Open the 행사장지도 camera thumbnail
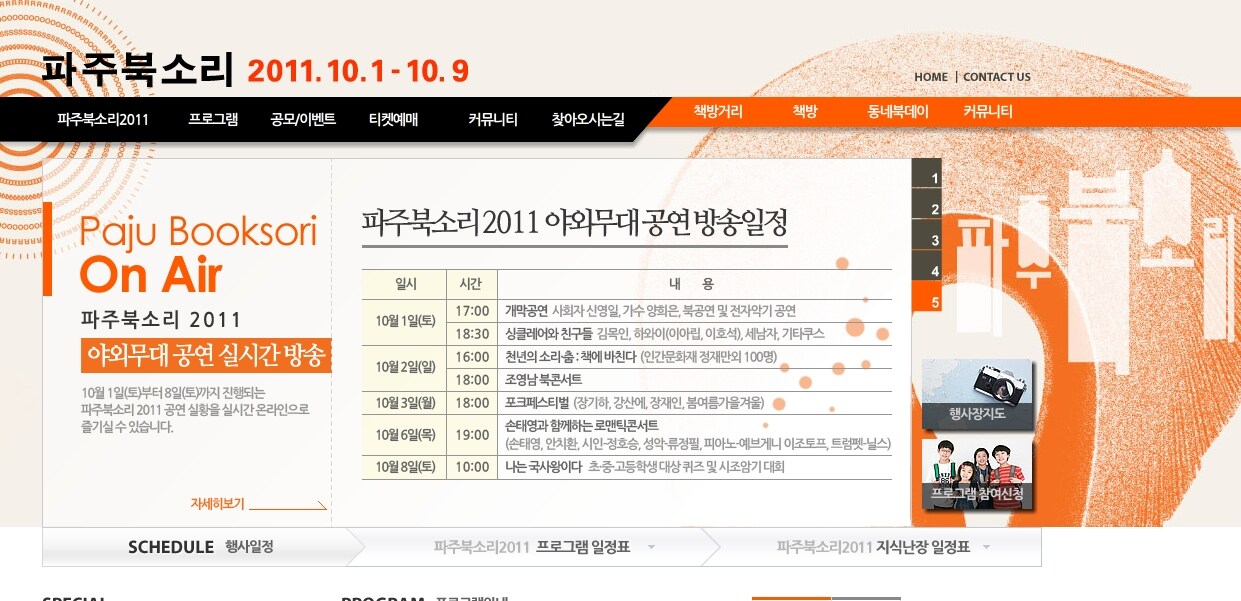This screenshot has width=1241, height=601. point(978,393)
